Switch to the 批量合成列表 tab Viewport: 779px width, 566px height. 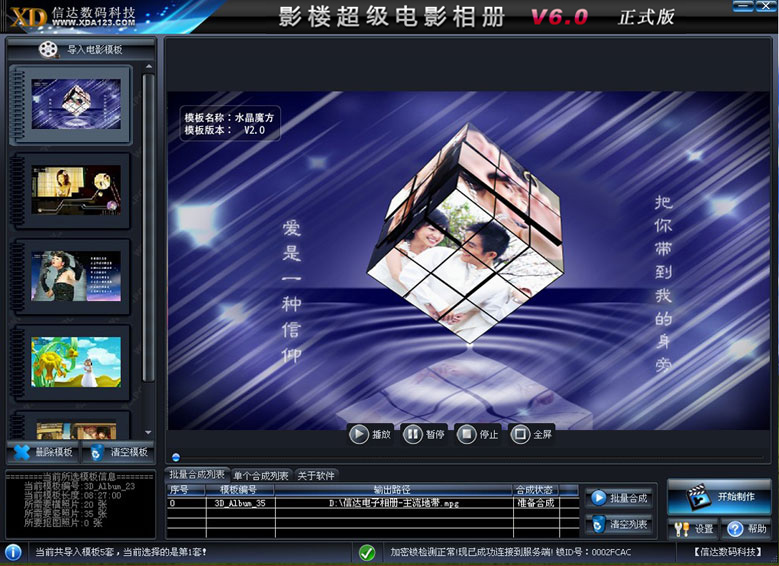pyautogui.click(x=197, y=475)
